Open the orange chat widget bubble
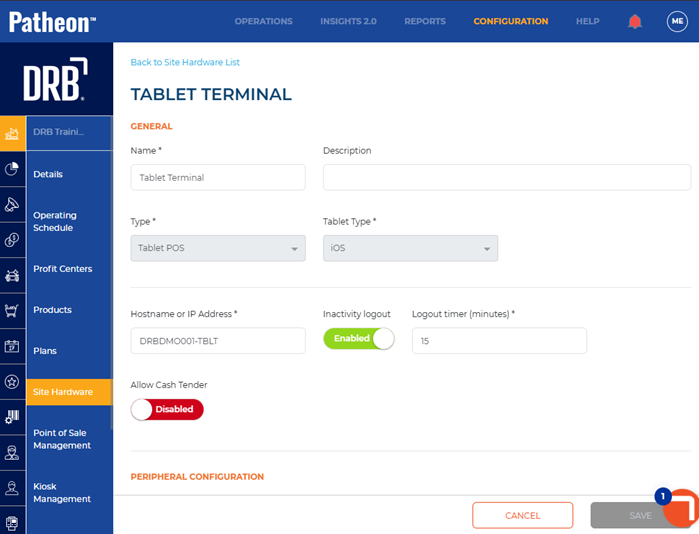Screen dimensions: 699x534 [681, 508]
